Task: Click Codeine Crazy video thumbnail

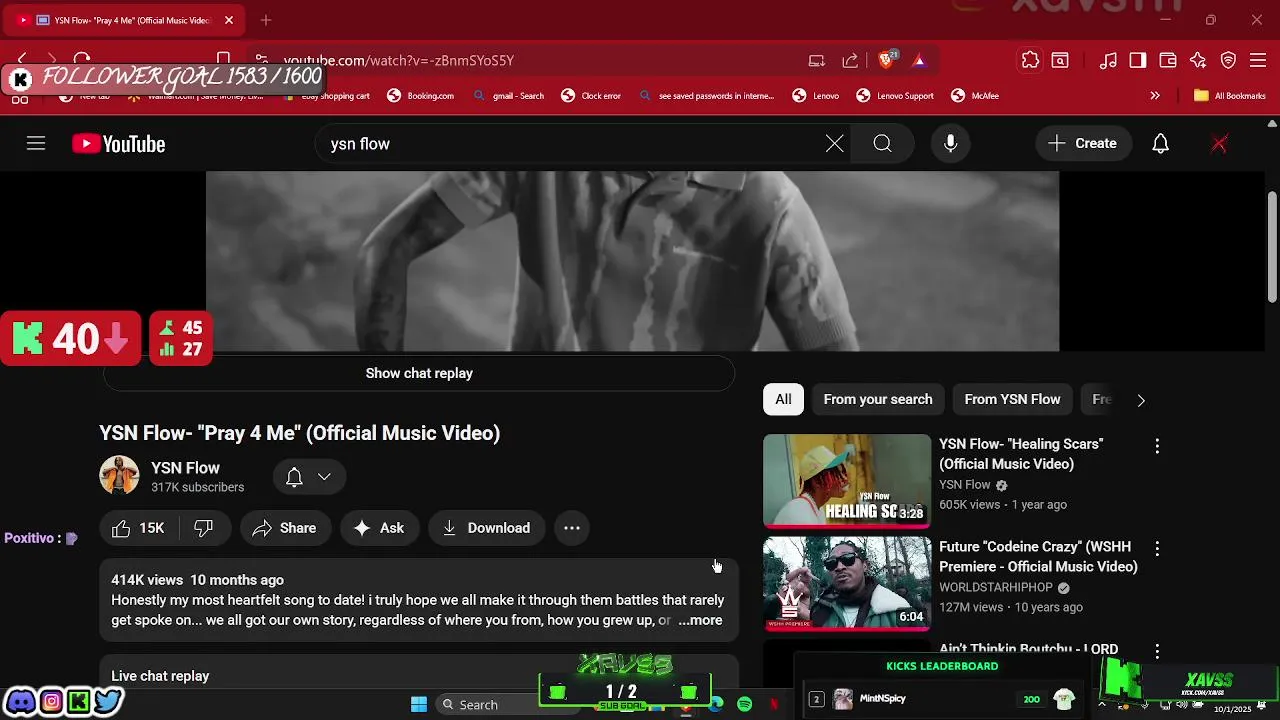Action: coord(847,583)
